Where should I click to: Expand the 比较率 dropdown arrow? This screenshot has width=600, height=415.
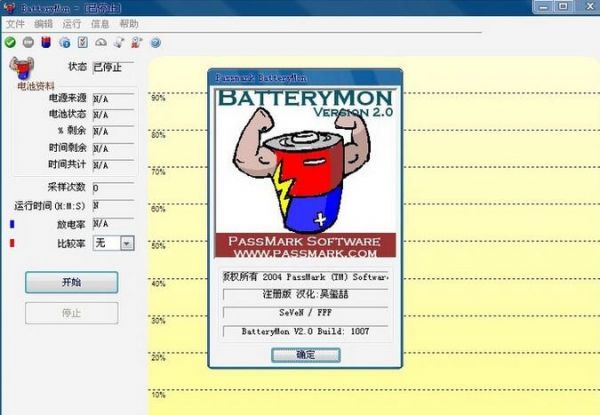127,243
